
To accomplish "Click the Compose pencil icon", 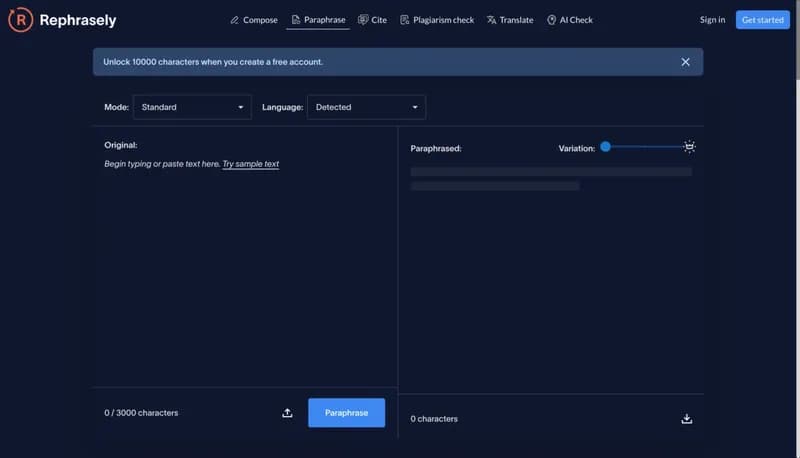I will (234, 20).
